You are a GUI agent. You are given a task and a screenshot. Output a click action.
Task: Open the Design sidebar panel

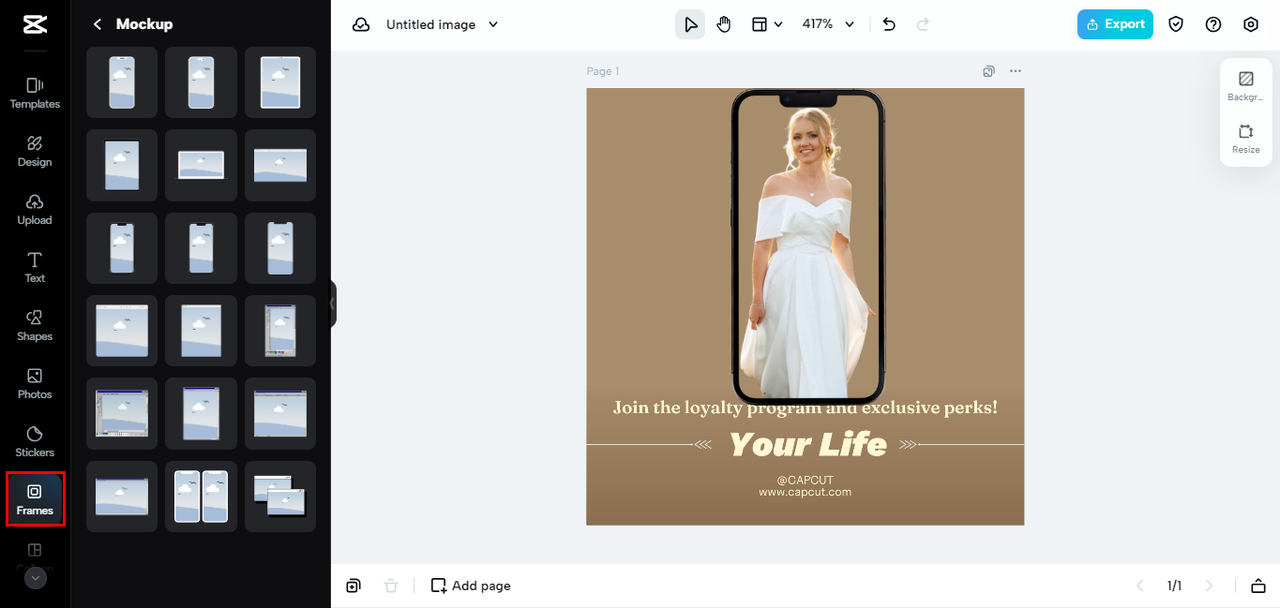35,151
